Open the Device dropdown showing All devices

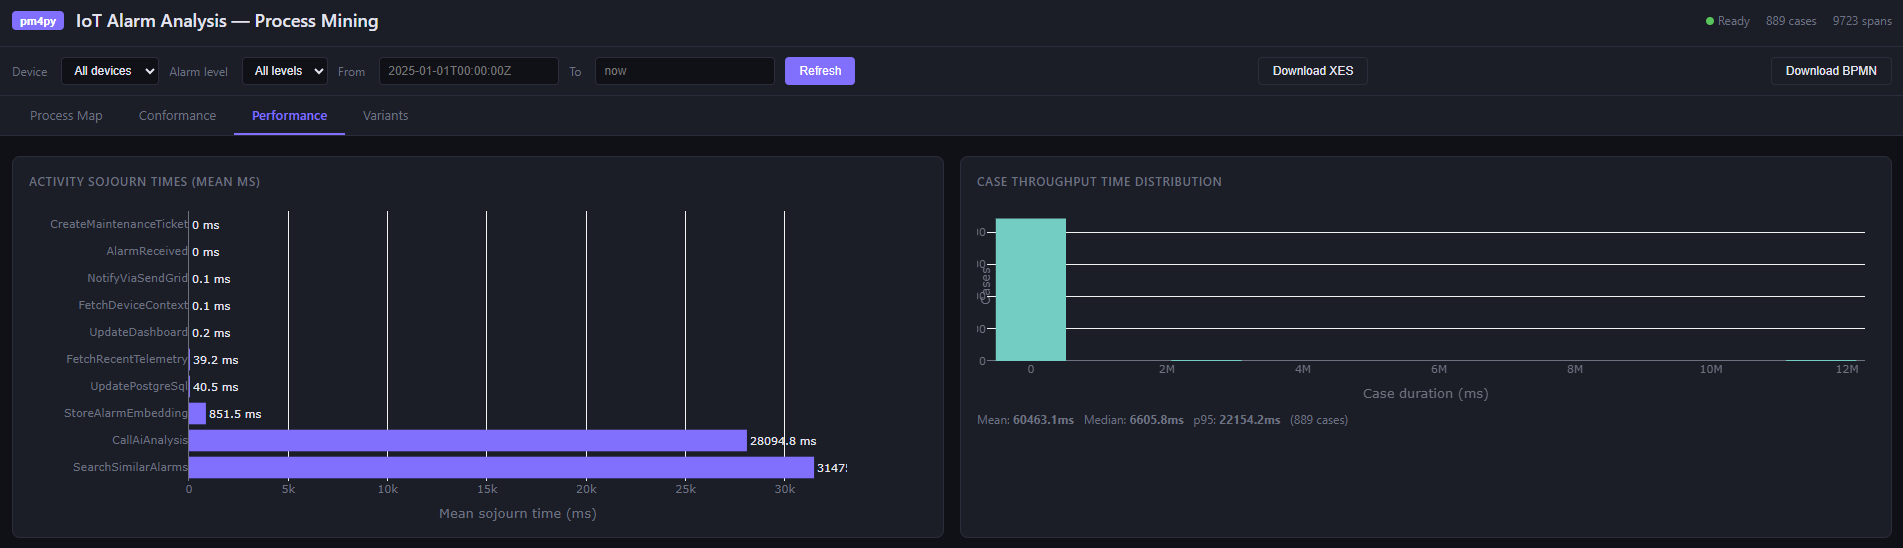[110, 71]
